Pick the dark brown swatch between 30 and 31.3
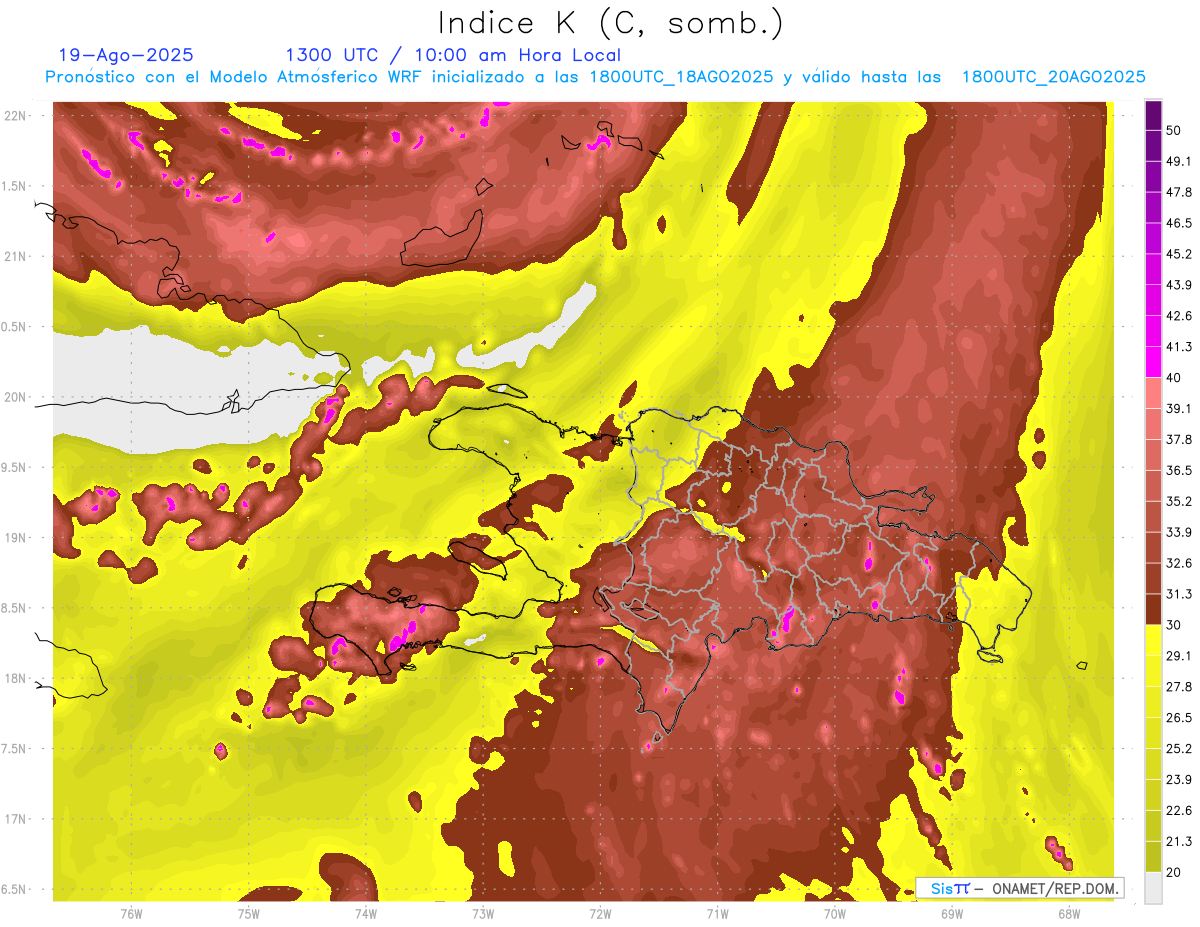The width and height of the screenshot is (1200, 927). (x=1153, y=609)
